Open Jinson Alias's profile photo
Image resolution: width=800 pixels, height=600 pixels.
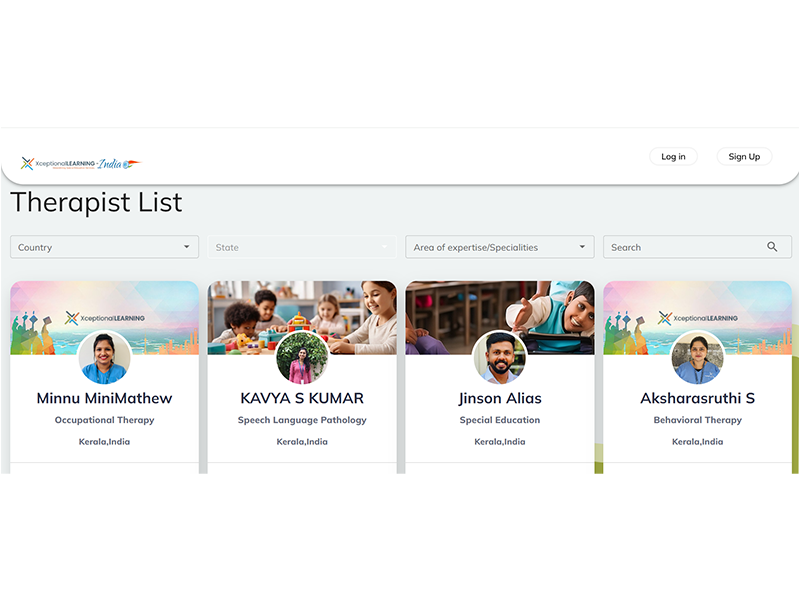pos(499,358)
